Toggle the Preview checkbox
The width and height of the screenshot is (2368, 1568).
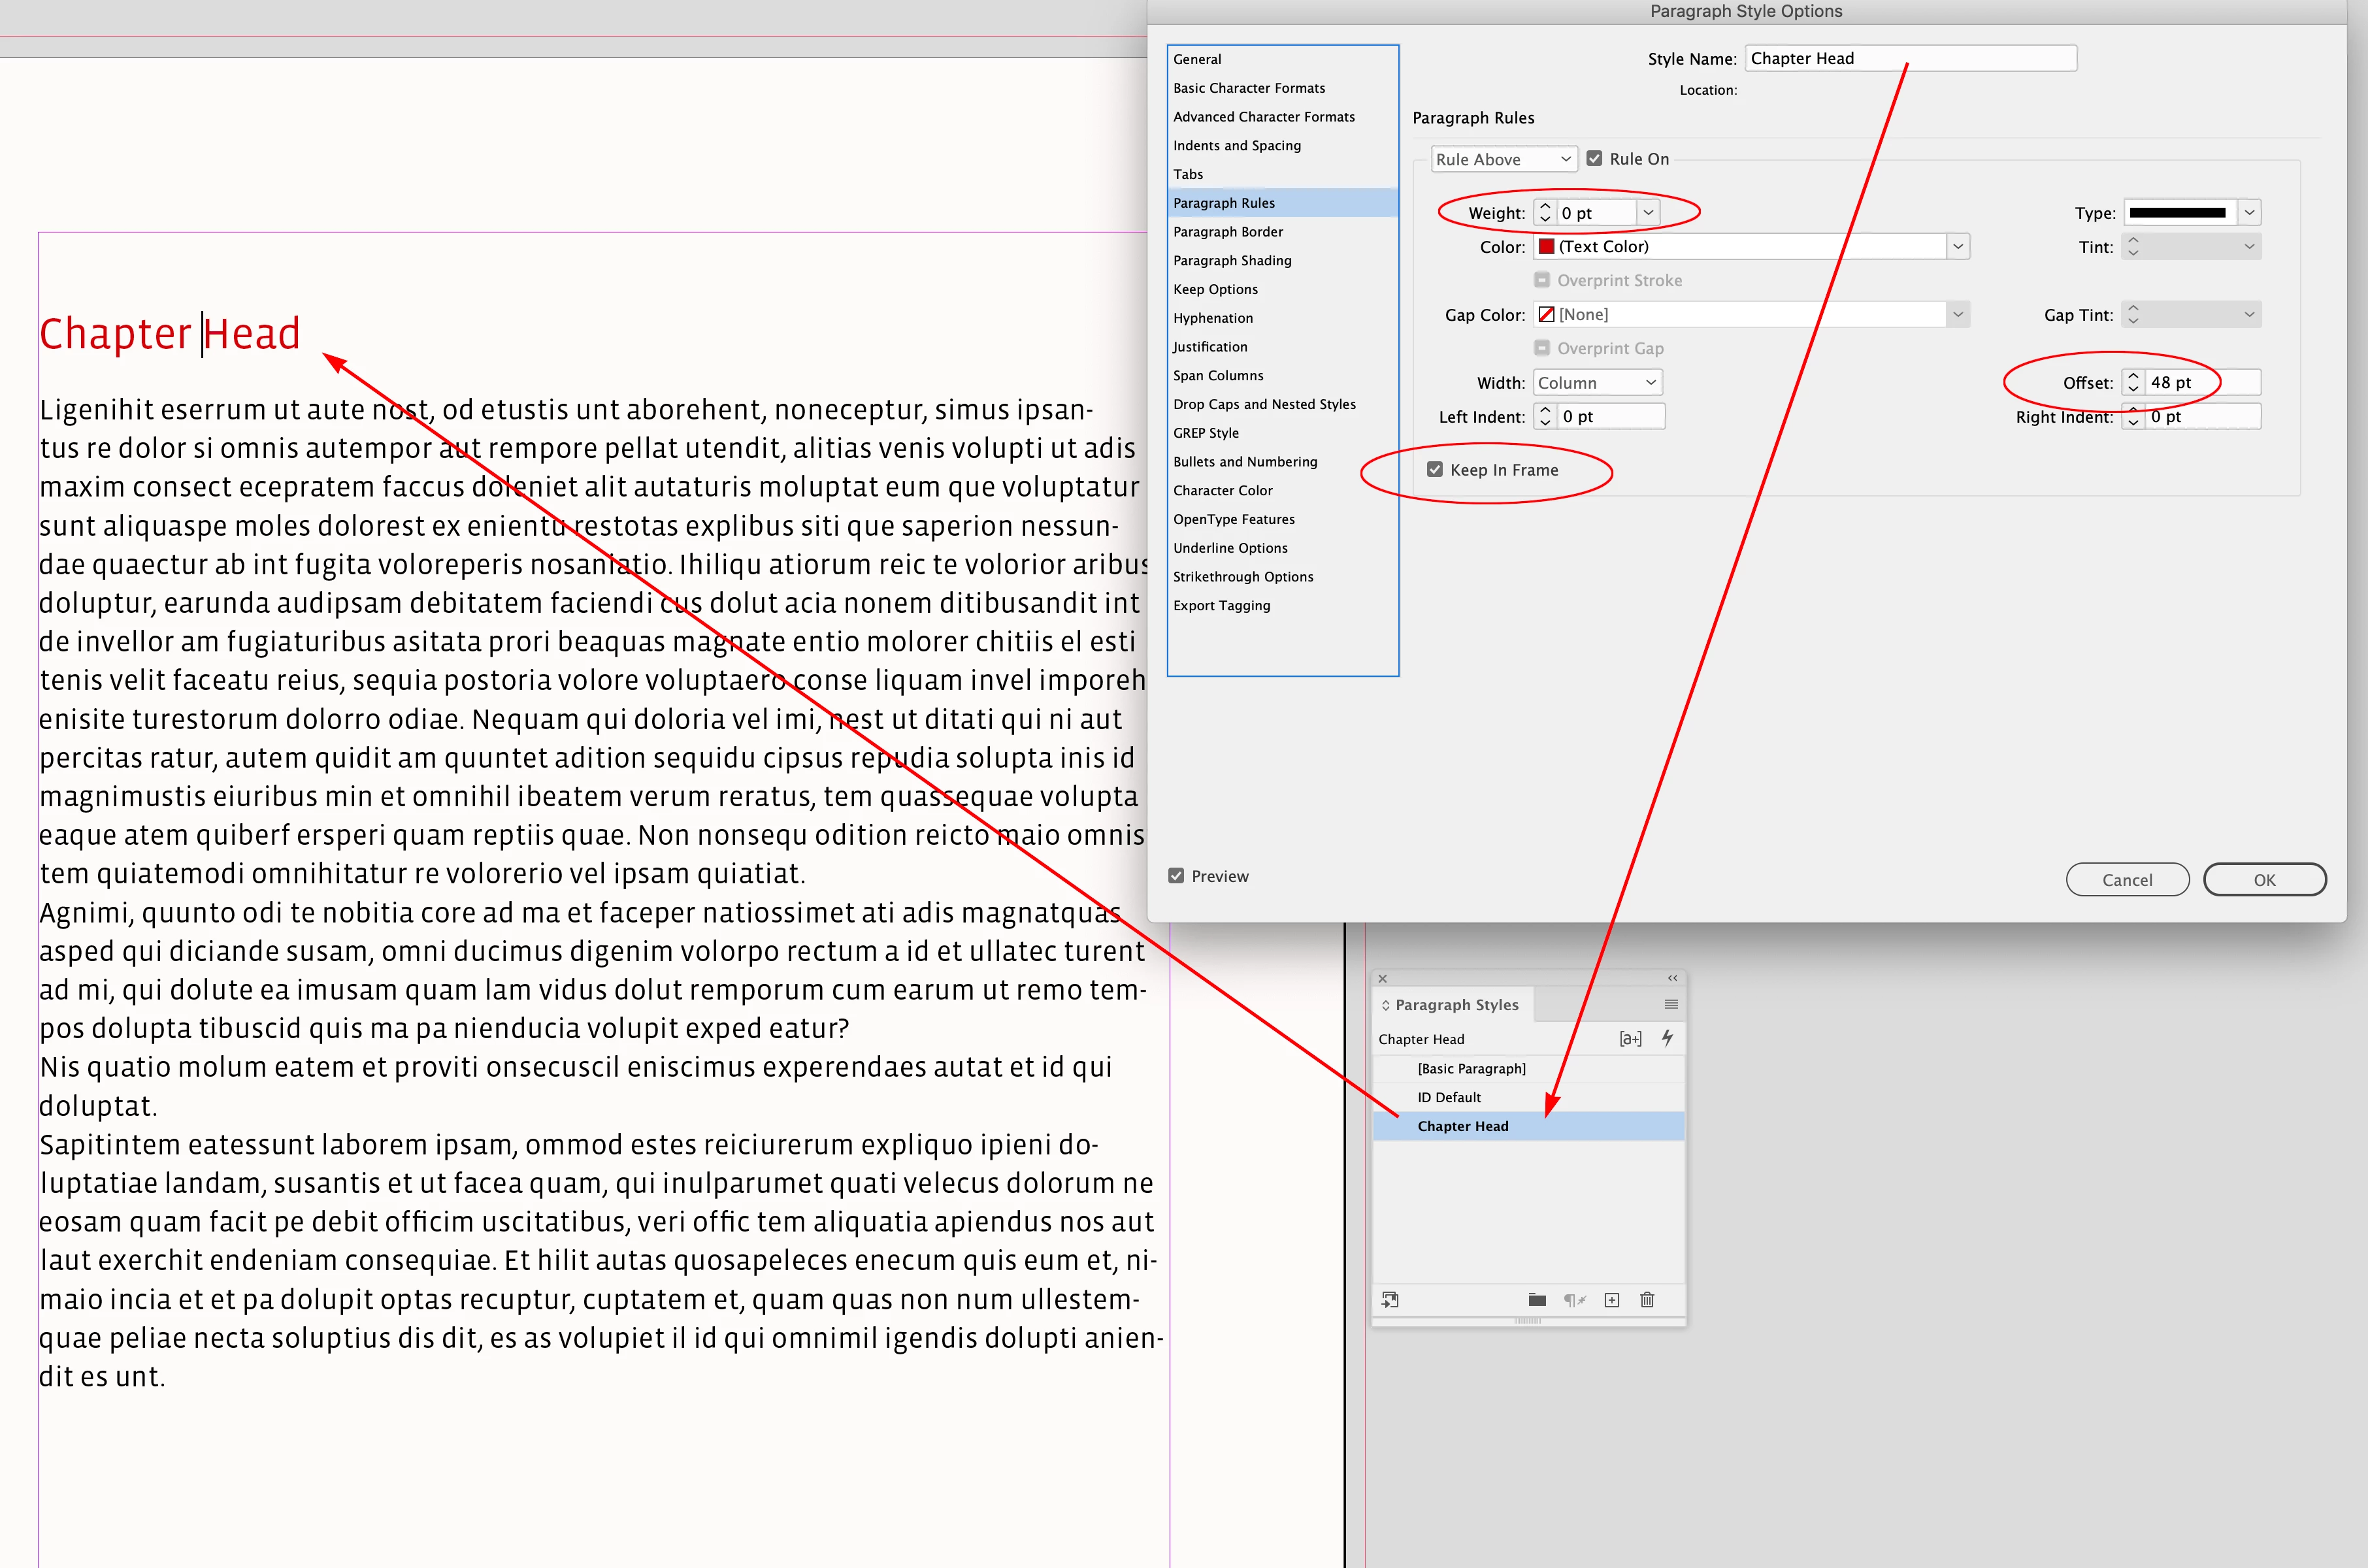pos(1176,876)
